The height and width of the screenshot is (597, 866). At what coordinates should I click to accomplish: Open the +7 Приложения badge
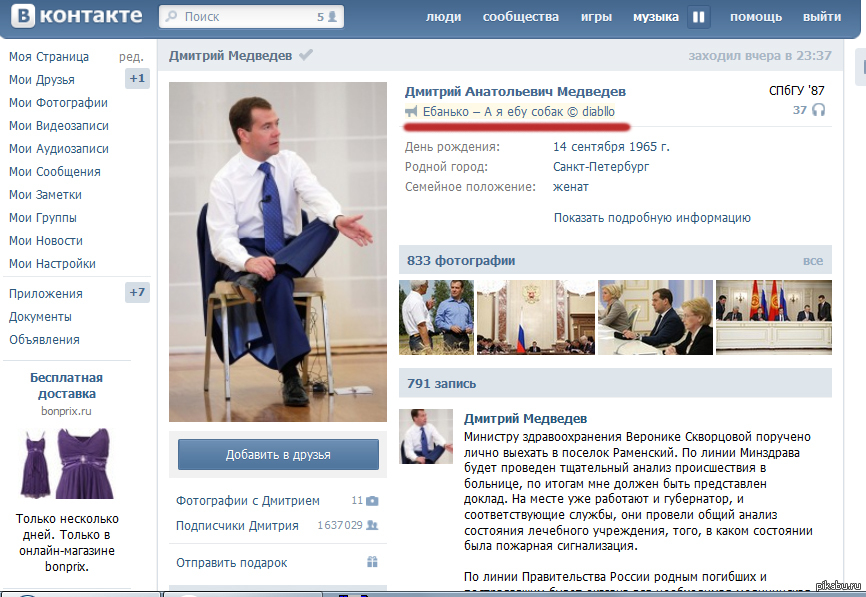click(137, 292)
